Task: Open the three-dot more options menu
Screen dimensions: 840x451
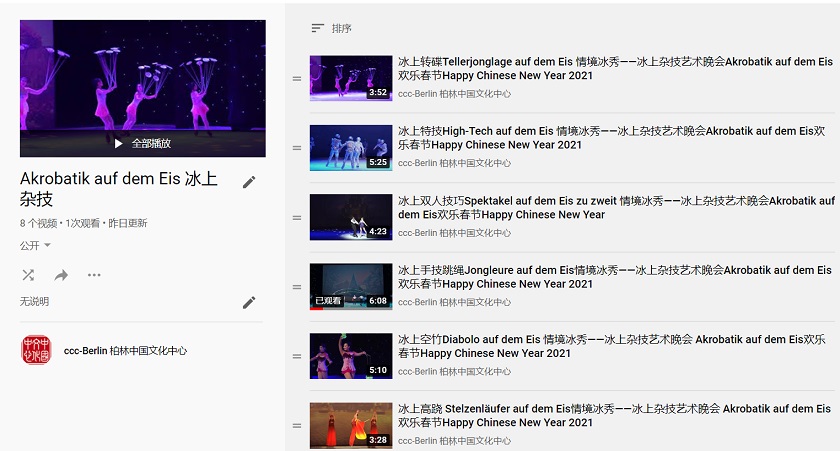Action: tap(94, 275)
